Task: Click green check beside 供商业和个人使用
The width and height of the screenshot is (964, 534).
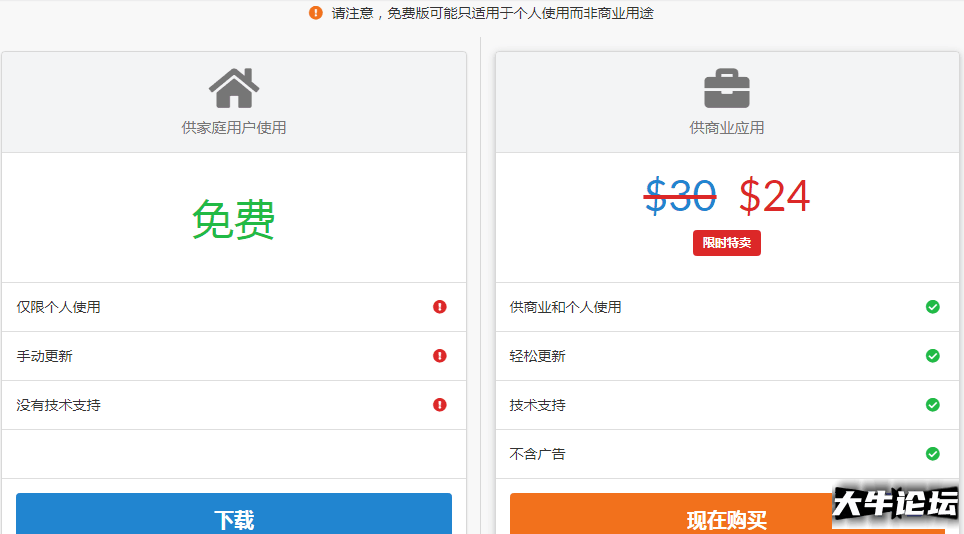Action: (x=933, y=307)
